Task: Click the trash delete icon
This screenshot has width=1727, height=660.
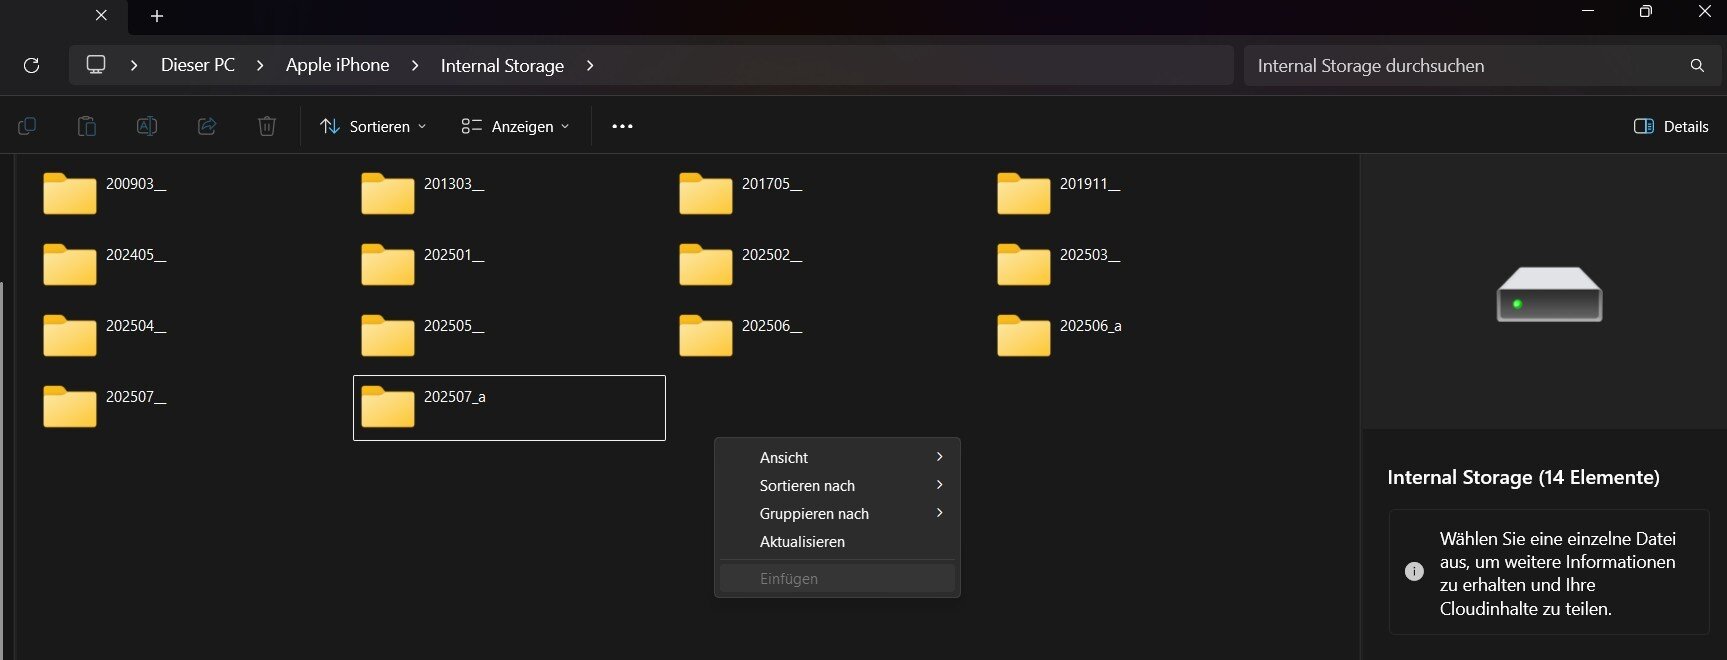Action: click(x=266, y=126)
